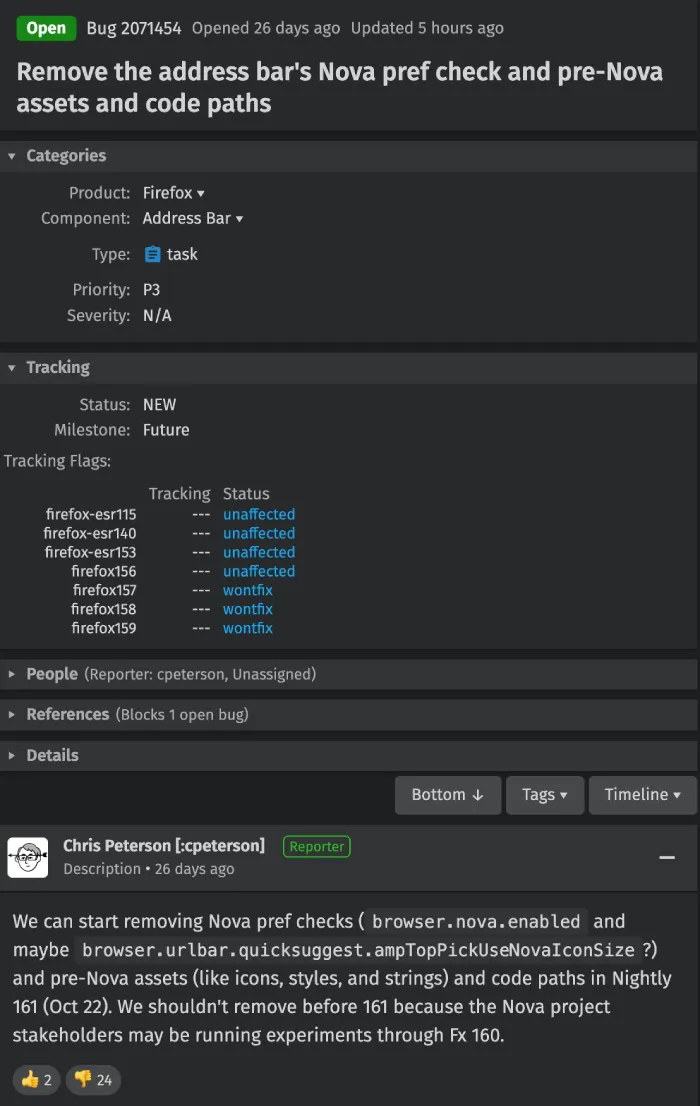Viewport: 700px width, 1106px height.
Task: Click the NEW status value
Action: point(159,405)
